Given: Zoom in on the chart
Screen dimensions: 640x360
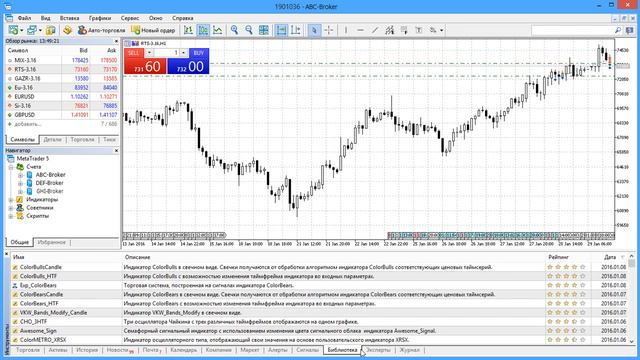Looking at the screenshot, I should (234, 30).
